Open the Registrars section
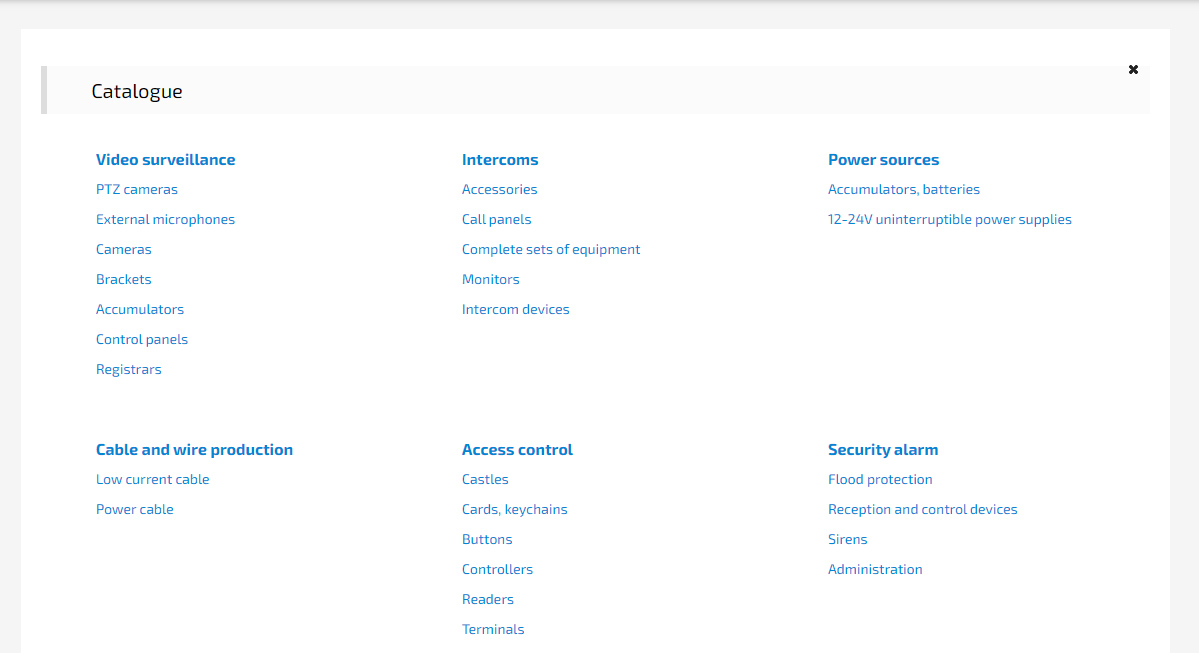Viewport: 1199px width, 653px height. coord(128,369)
